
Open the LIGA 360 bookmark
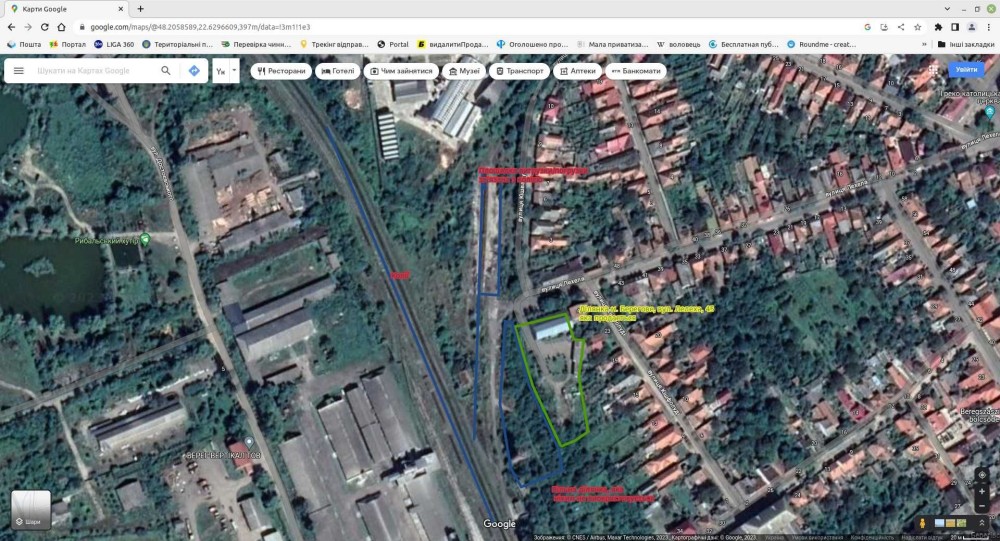[x=113, y=44]
